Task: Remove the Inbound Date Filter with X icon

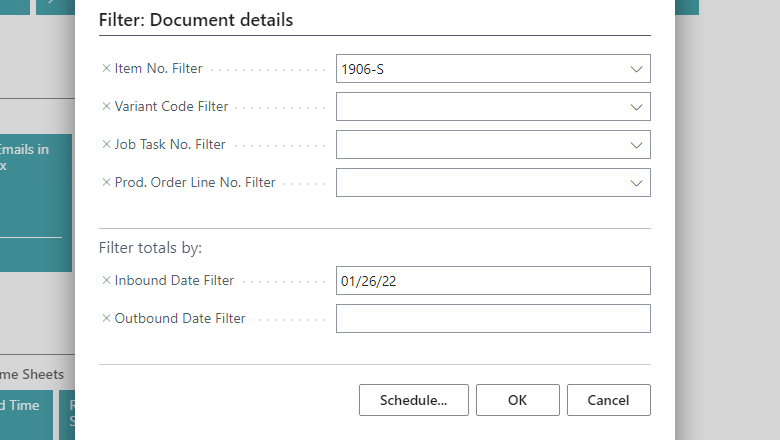Action: tap(106, 281)
